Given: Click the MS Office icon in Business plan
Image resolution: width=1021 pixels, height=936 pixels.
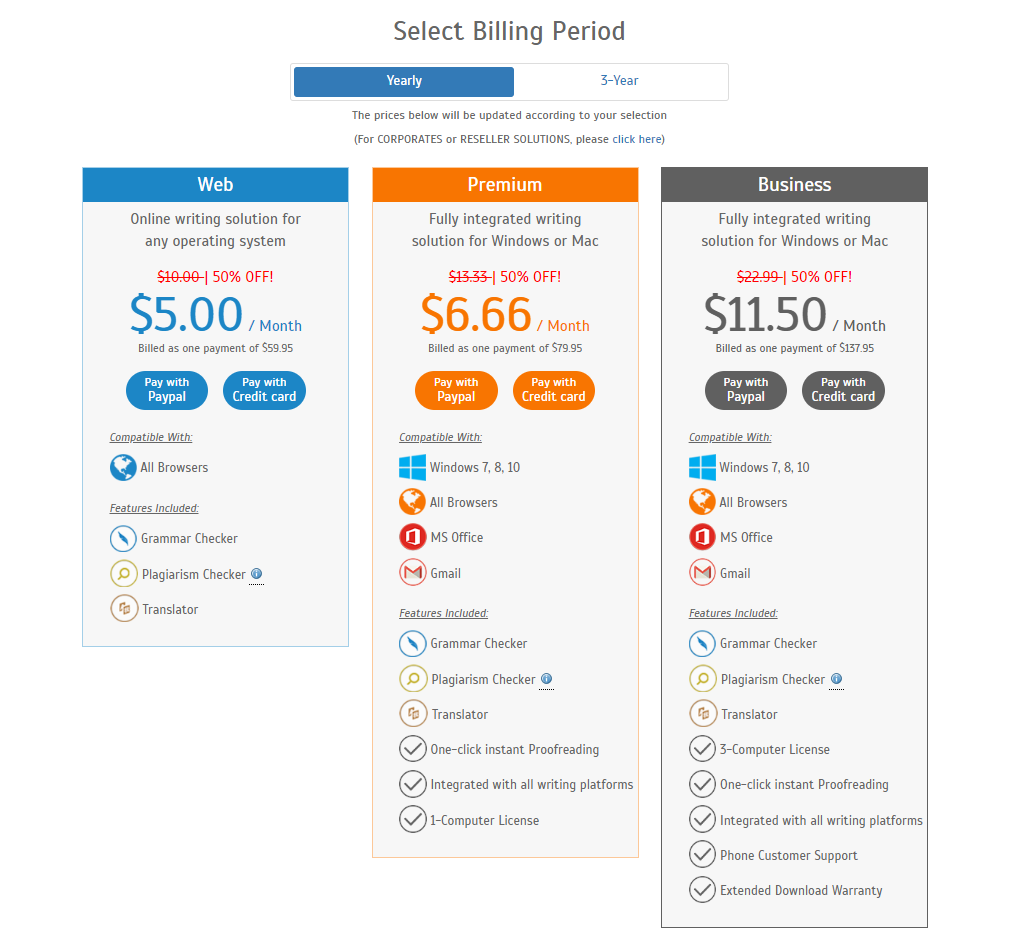Looking at the screenshot, I should point(702,537).
